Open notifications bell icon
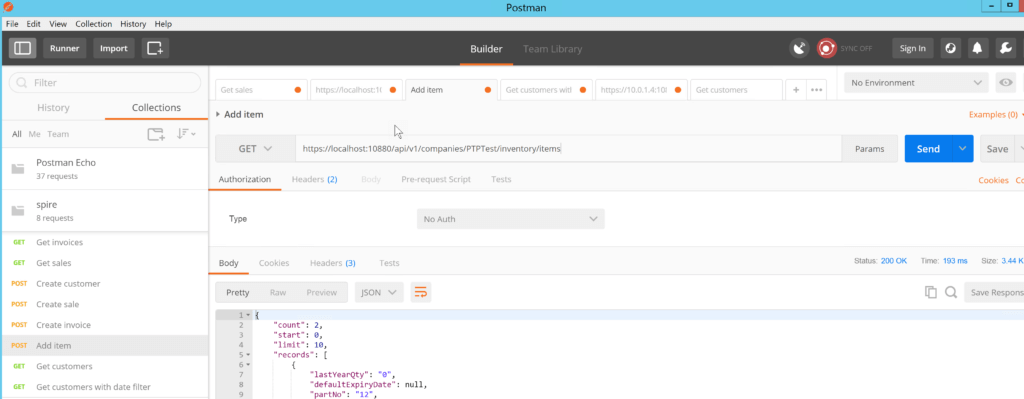Screen dimensions: 1024x399 pos(978,48)
